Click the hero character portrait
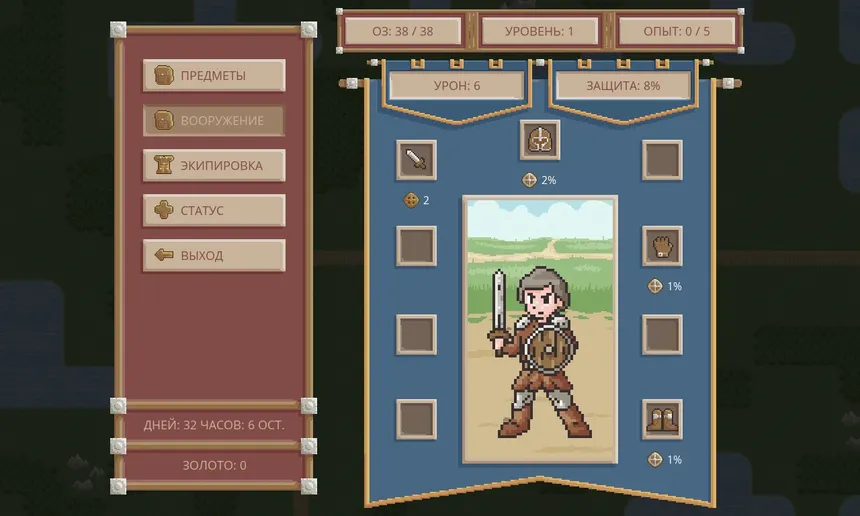Image resolution: width=860 pixels, height=516 pixels. tap(540, 330)
